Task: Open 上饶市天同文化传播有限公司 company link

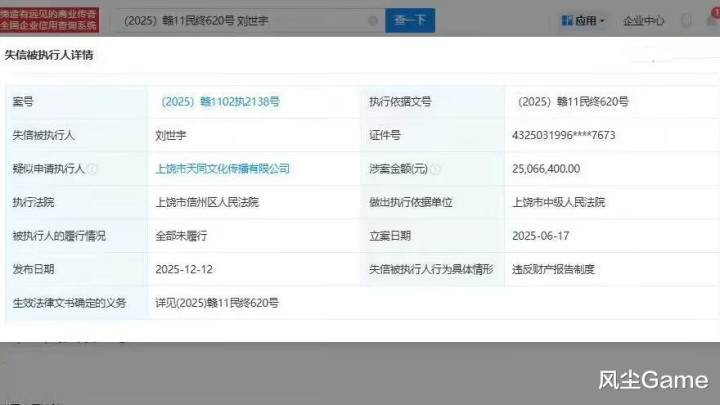Action: click(222, 169)
